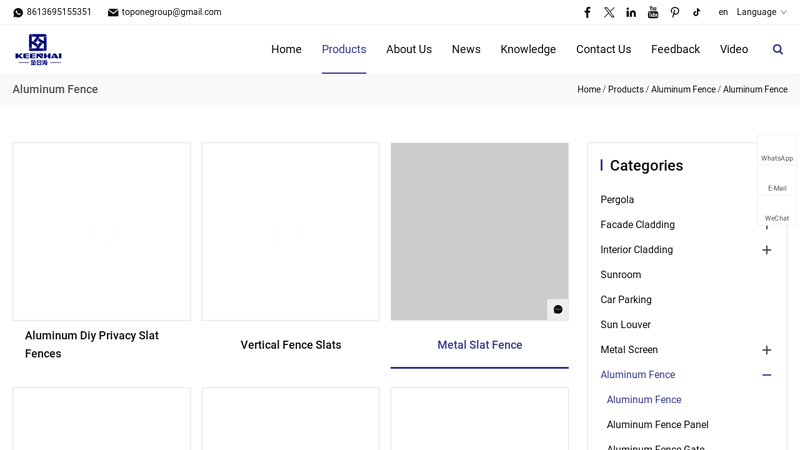Open the TikTok social icon

(697, 12)
